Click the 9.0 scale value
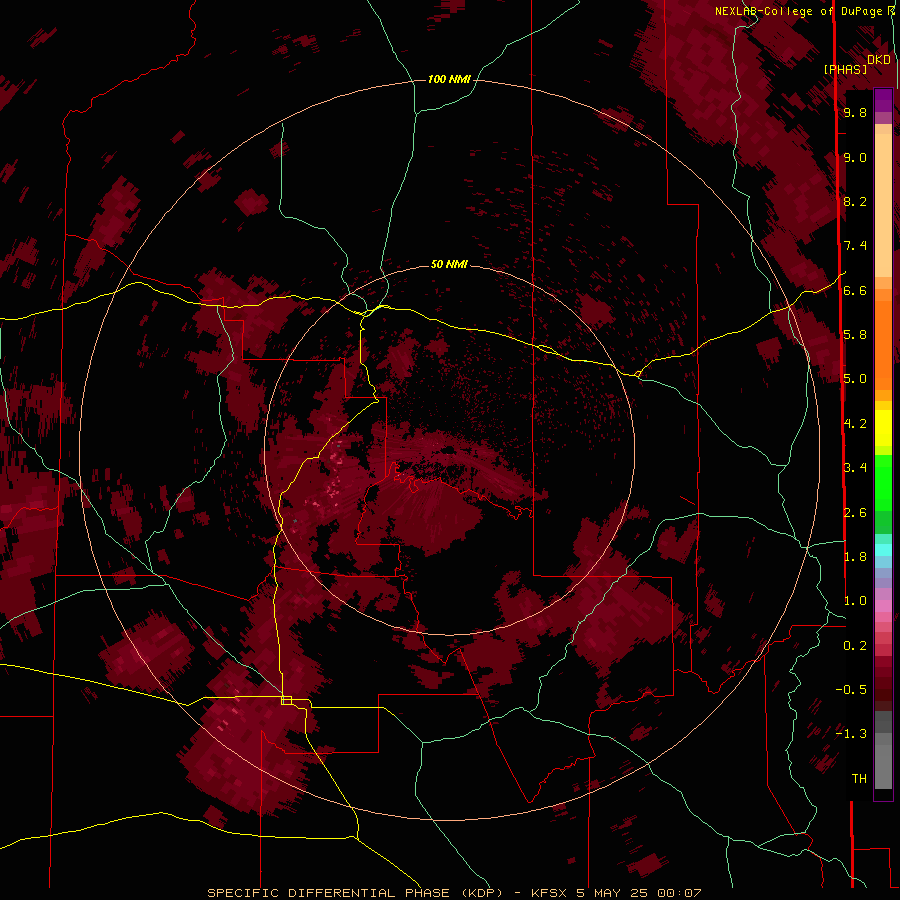Viewport: 900px width, 900px height. (855, 157)
